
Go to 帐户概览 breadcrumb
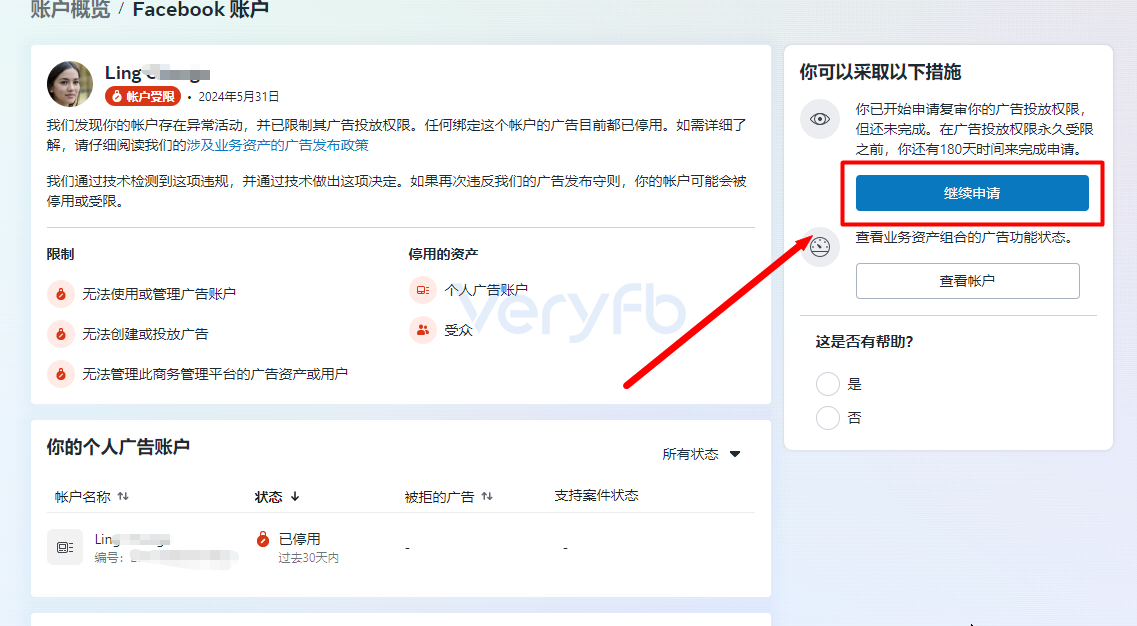70,9
